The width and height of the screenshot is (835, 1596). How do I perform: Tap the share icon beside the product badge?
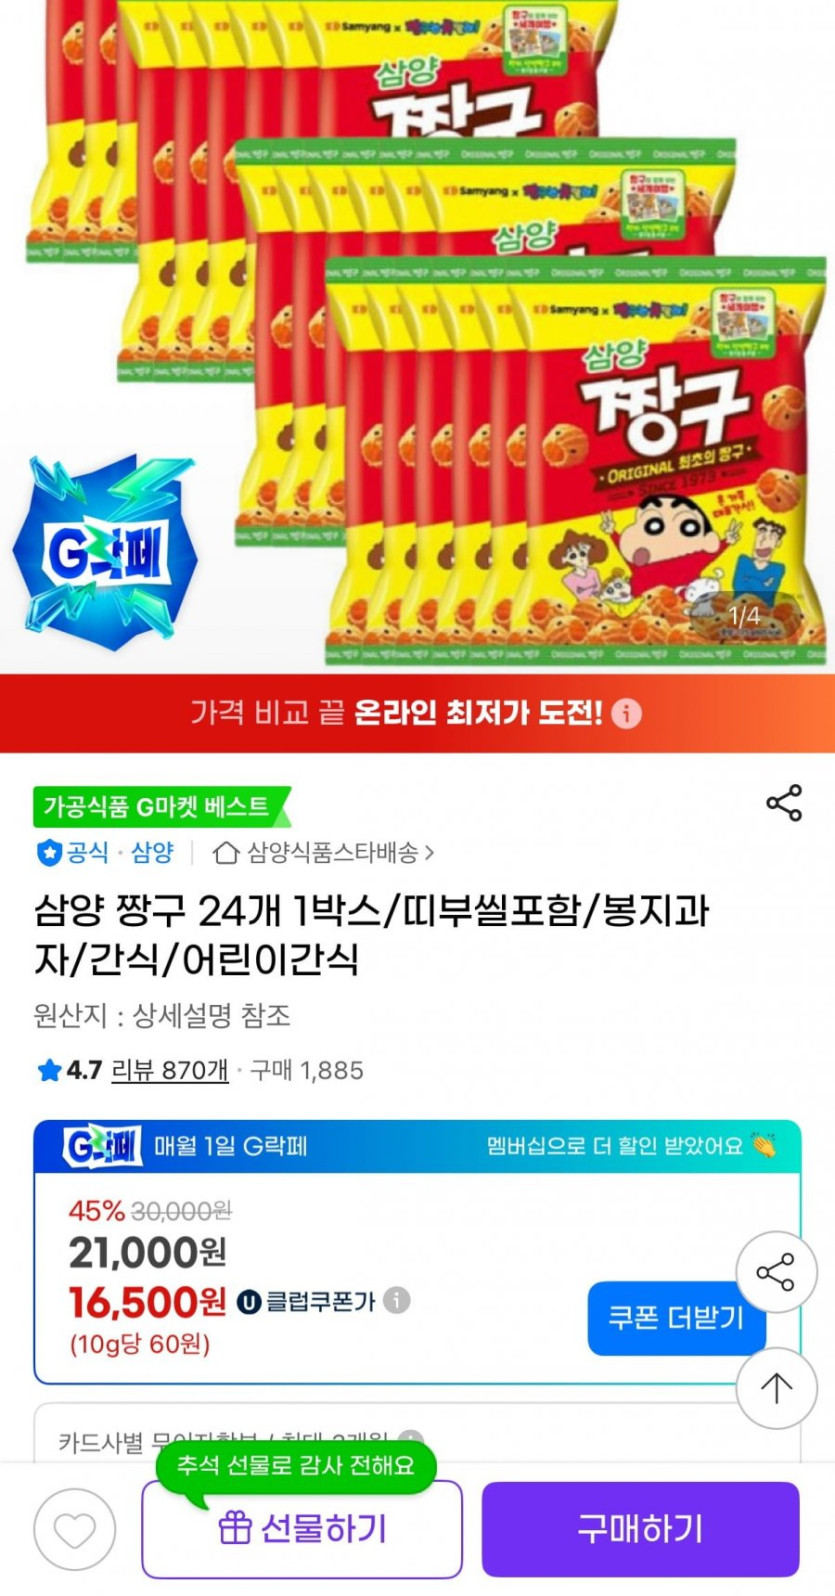[x=784, y=803]
